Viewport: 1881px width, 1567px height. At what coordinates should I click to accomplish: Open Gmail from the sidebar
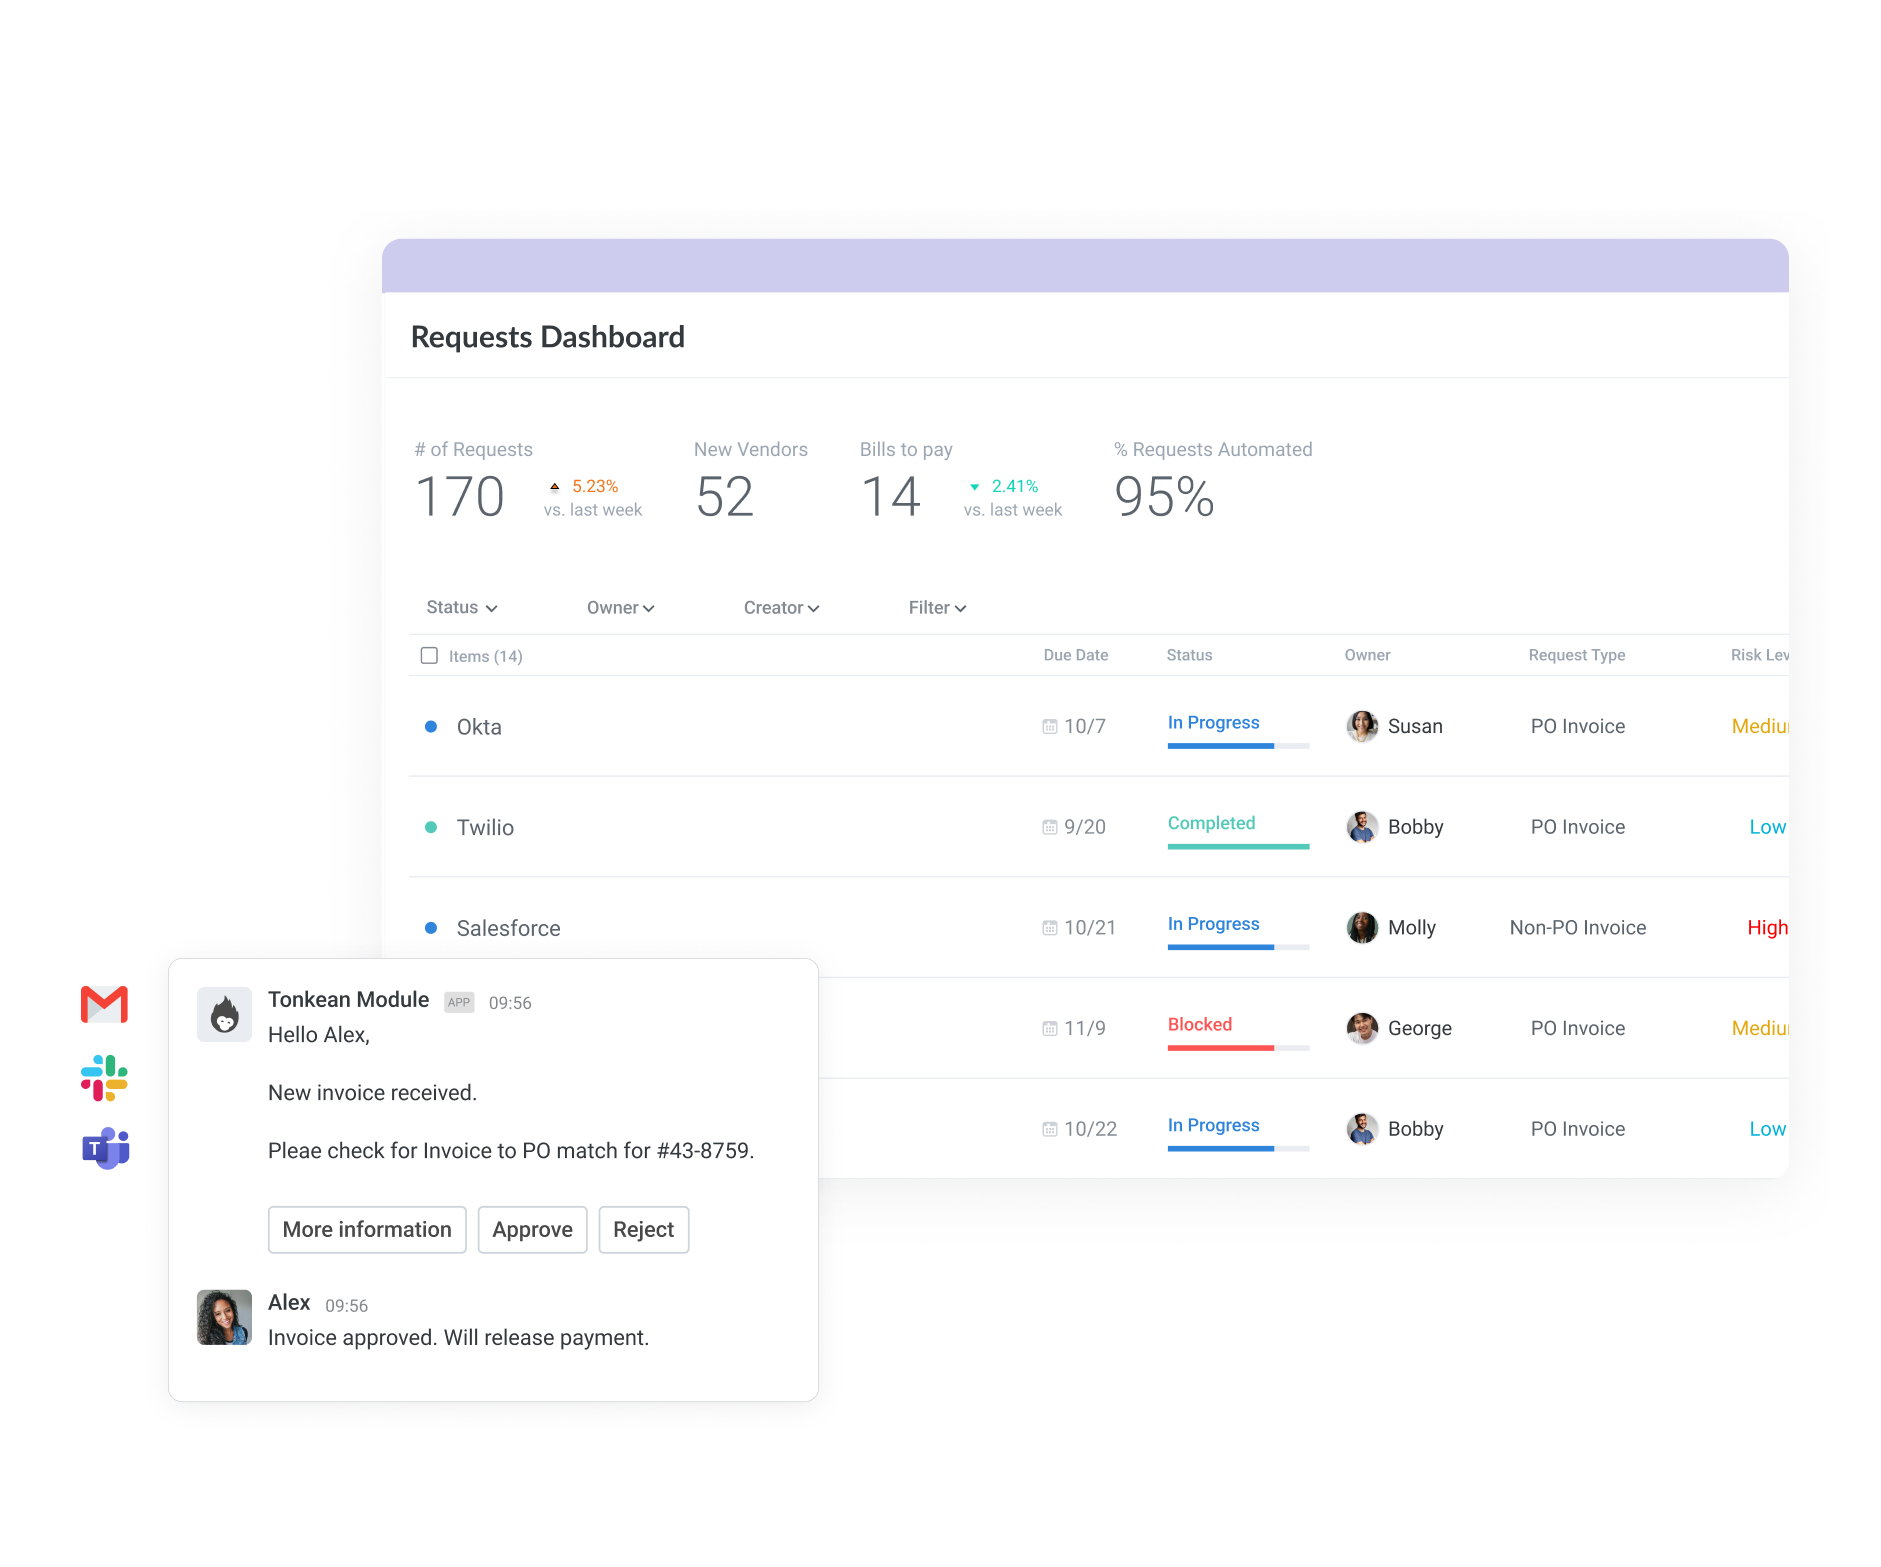103,1004
